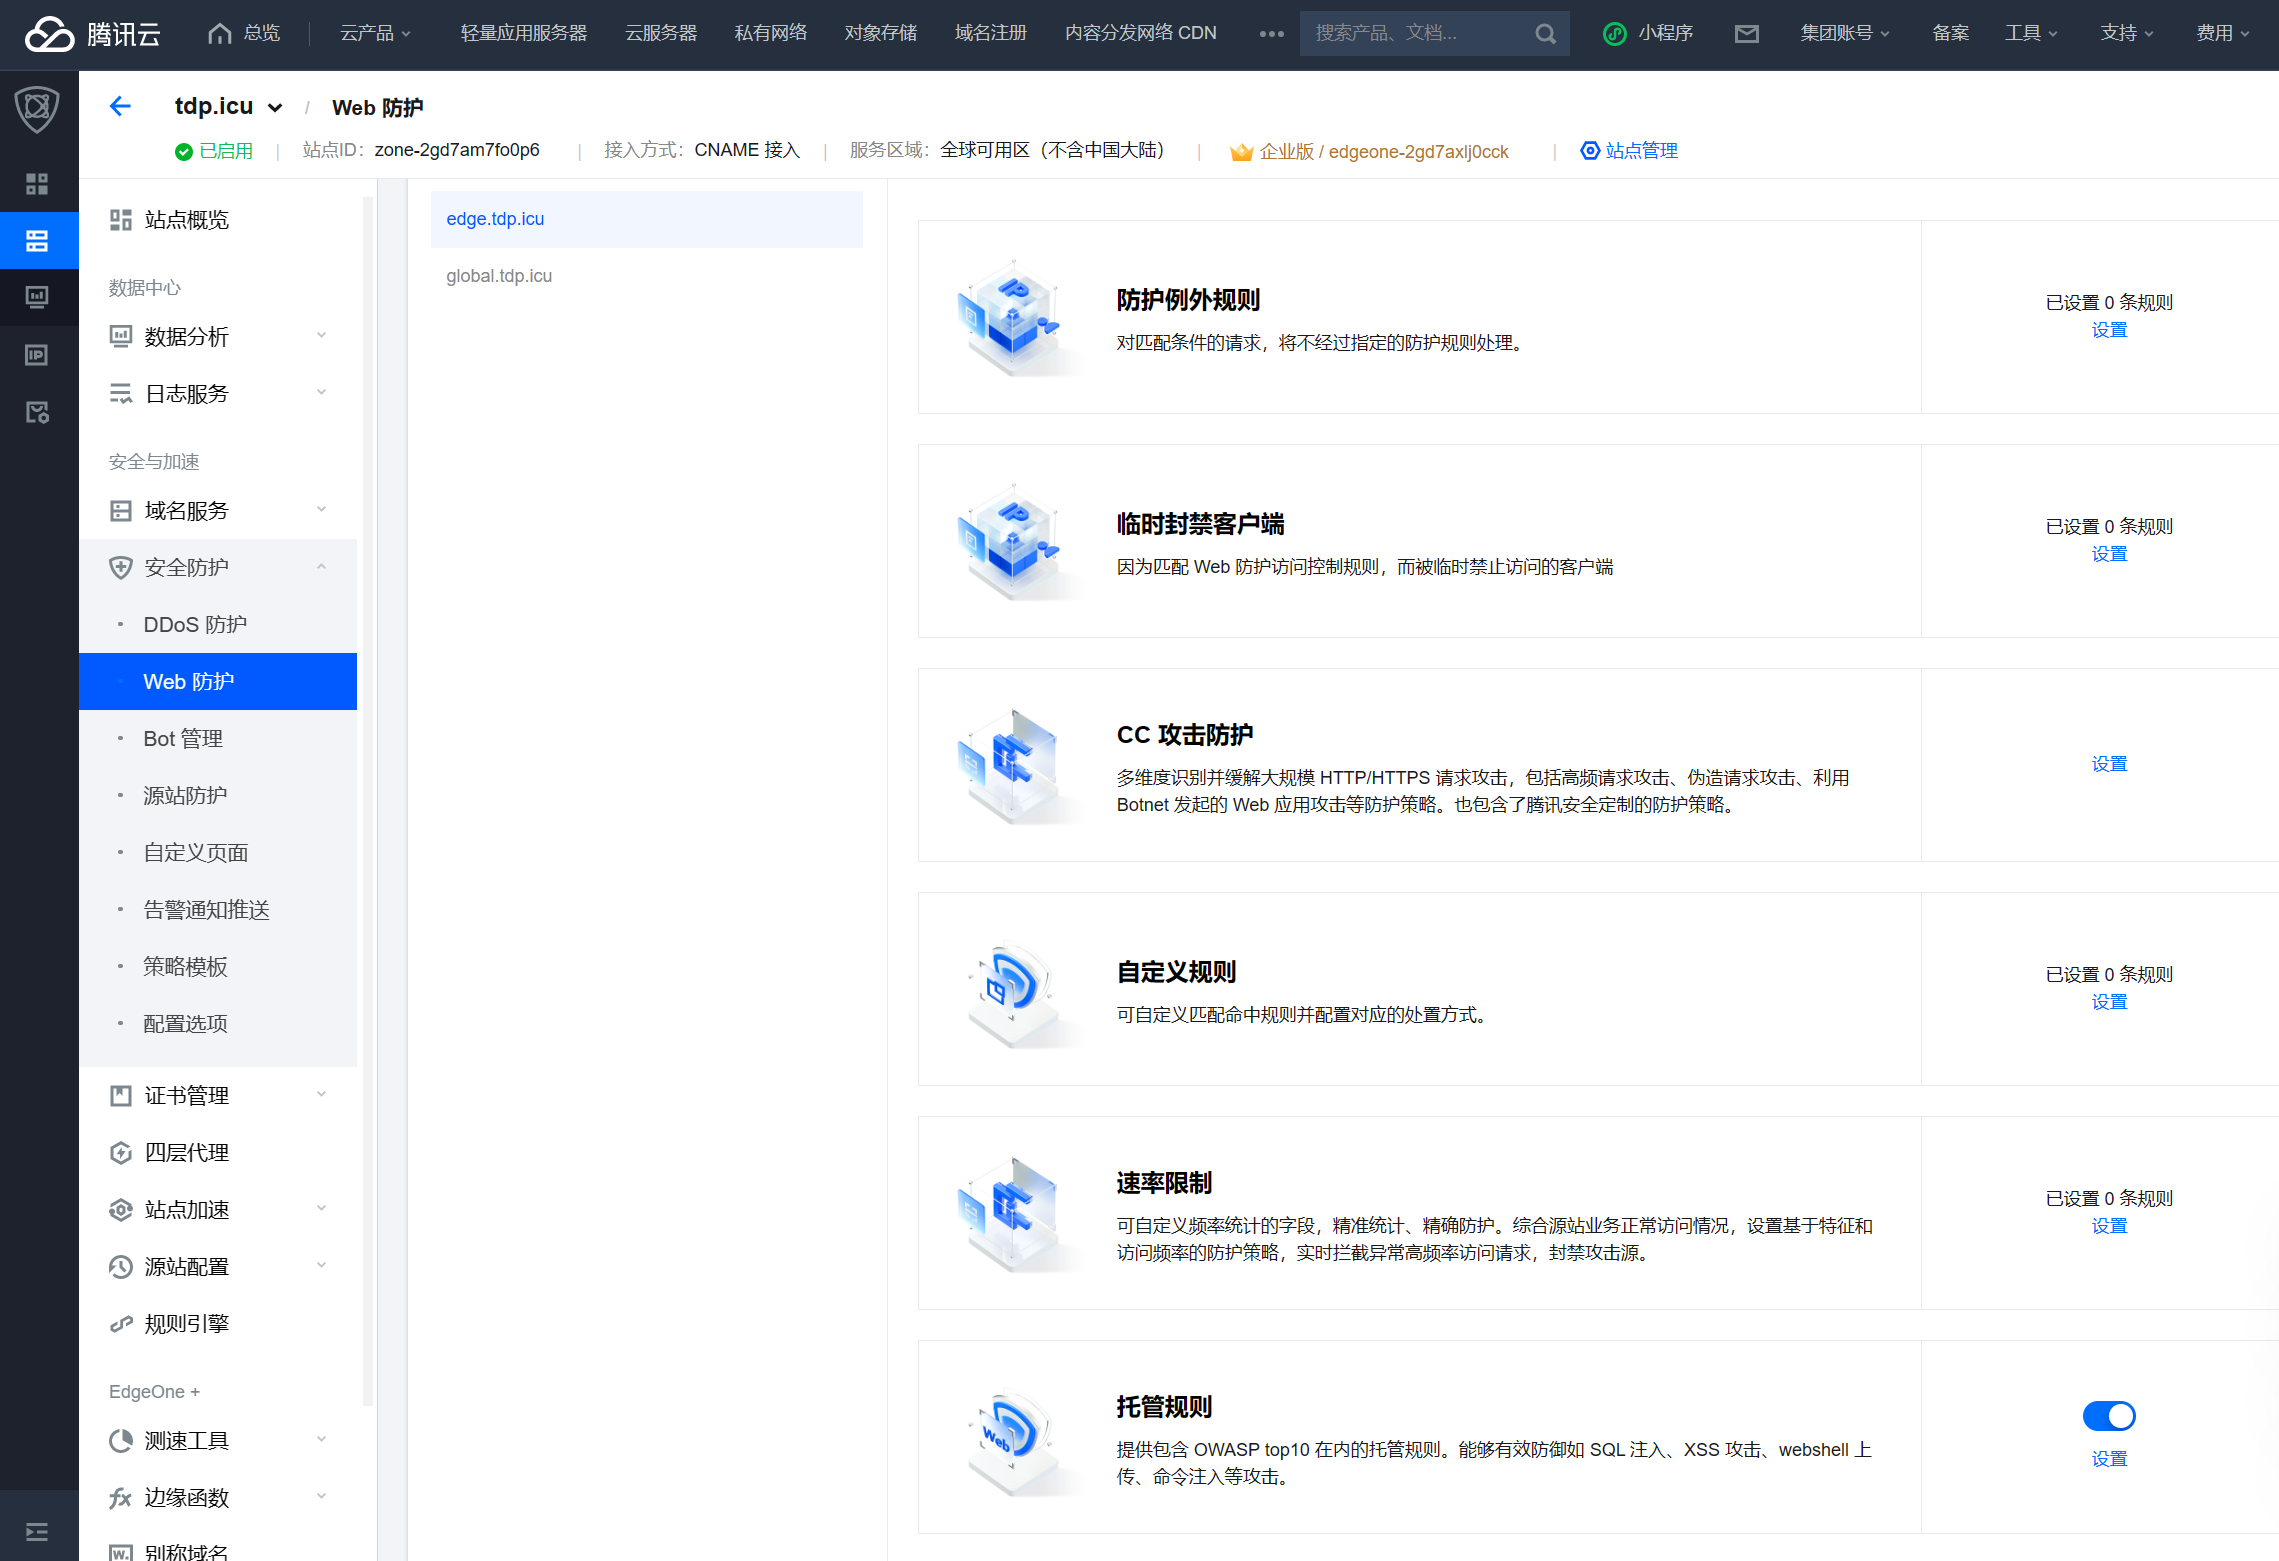Open DDoS 防护 submenu item
Image resolution: width=2279 pixels, height=1561 pixels.
(218, 625)
